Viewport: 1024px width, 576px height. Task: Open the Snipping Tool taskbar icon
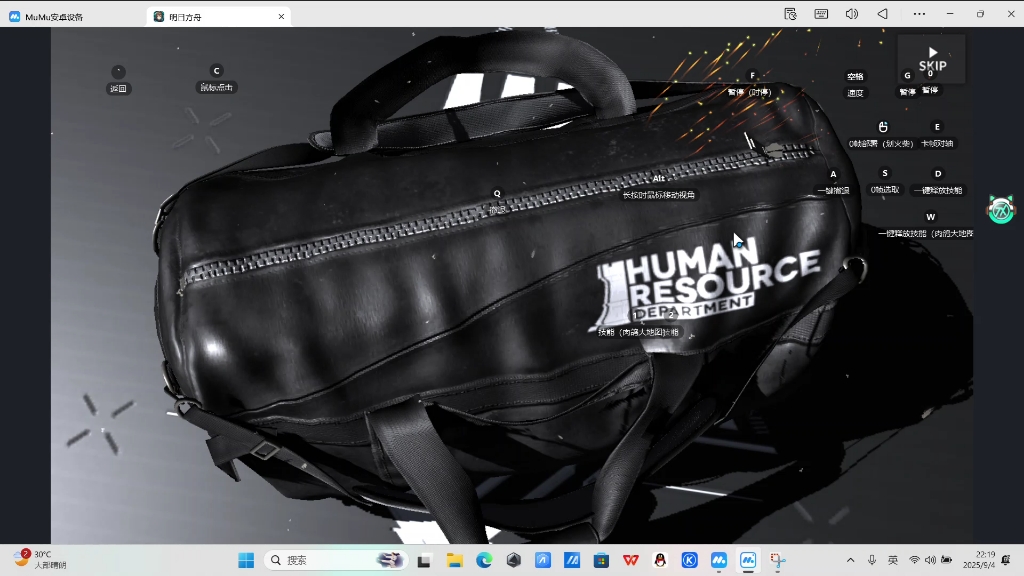(777, 560)
